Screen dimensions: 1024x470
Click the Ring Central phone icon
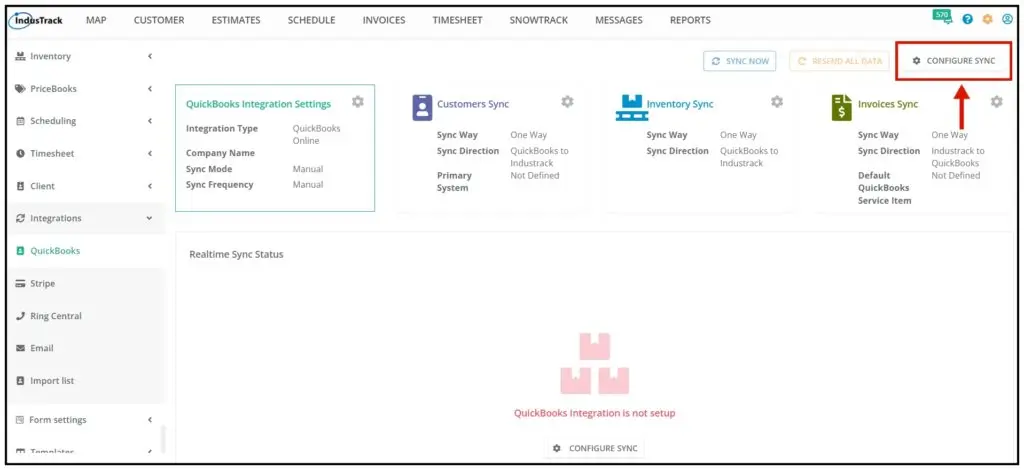tap(20, 316)
